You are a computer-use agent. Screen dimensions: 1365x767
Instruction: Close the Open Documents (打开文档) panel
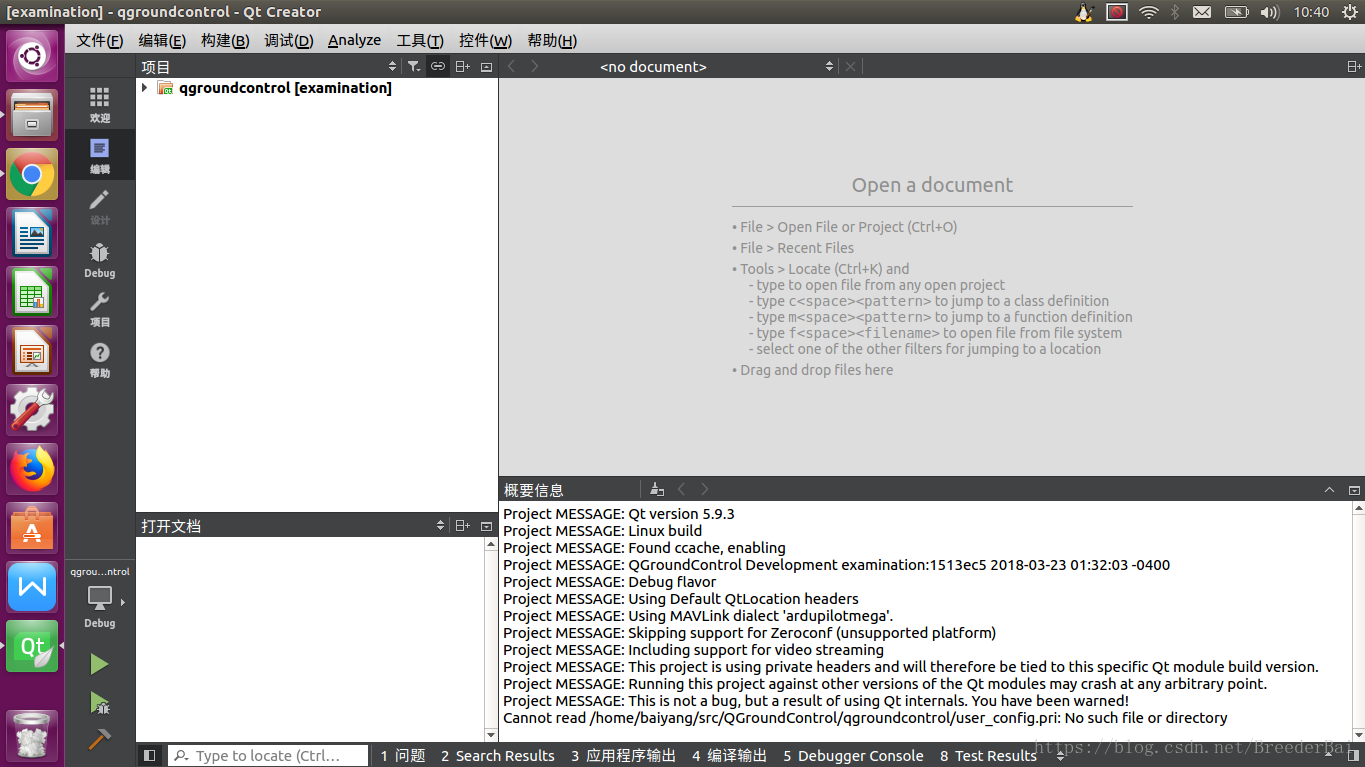click(x=486, y=525)
